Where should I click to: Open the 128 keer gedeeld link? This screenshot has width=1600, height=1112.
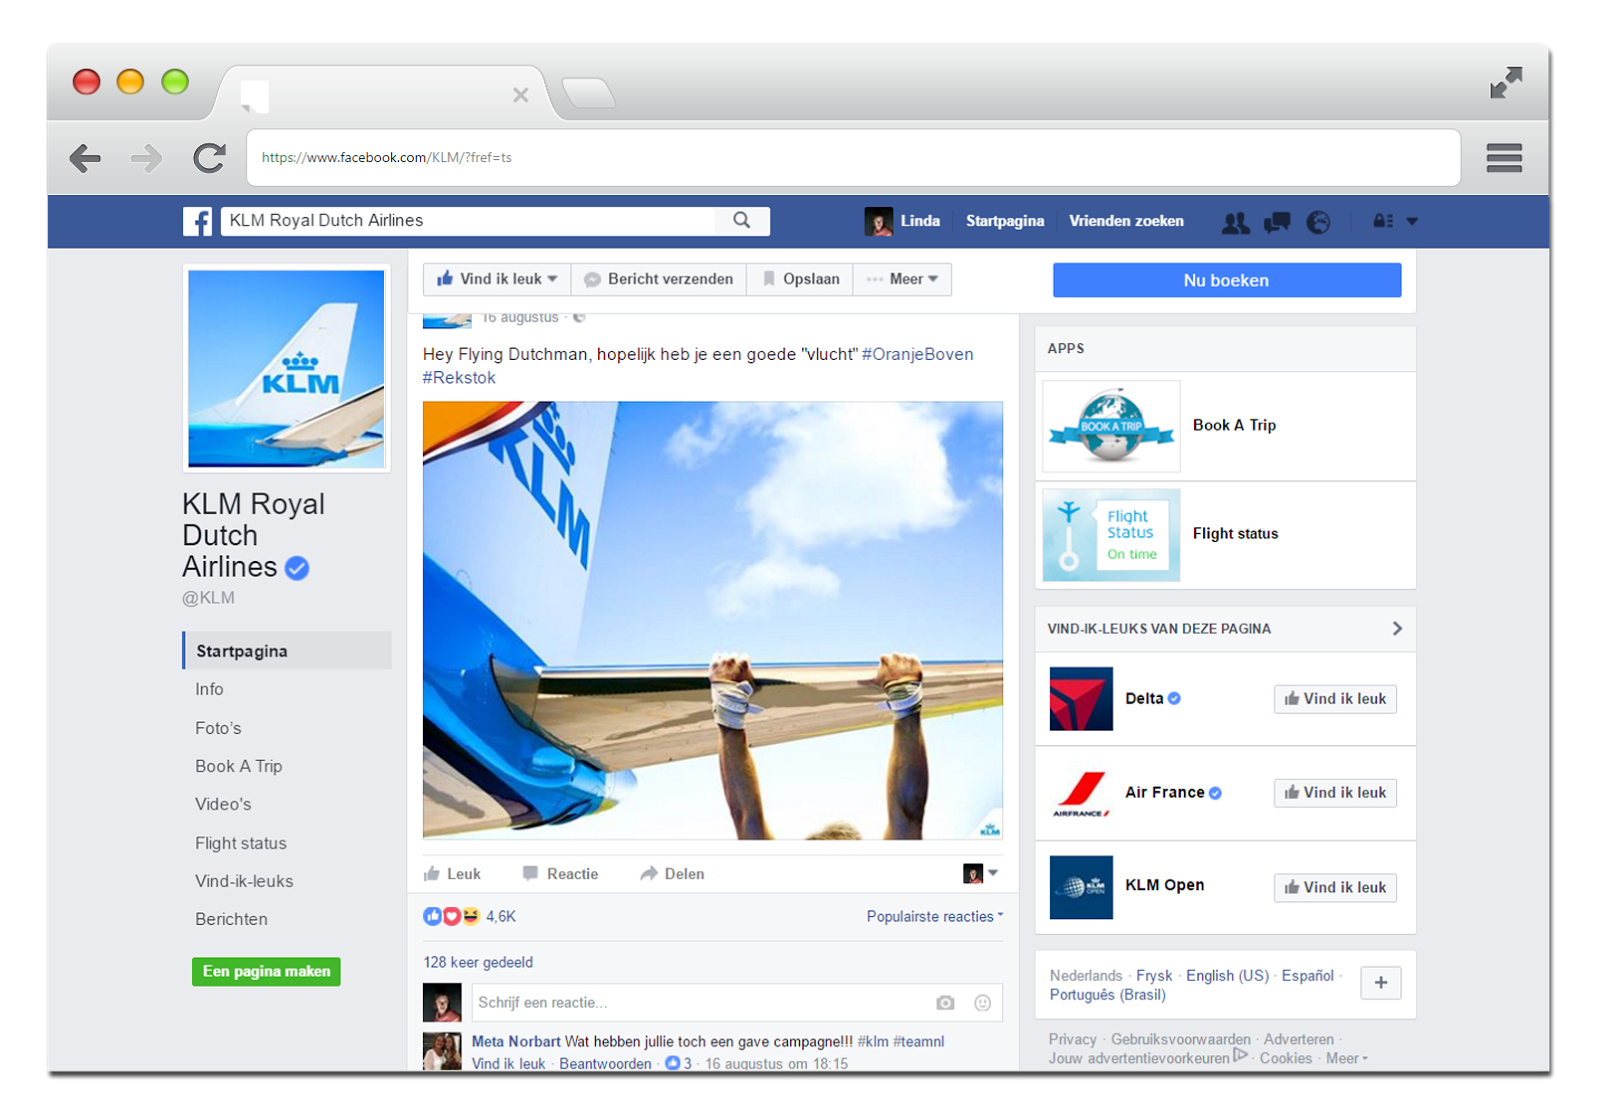coord(478,962)
